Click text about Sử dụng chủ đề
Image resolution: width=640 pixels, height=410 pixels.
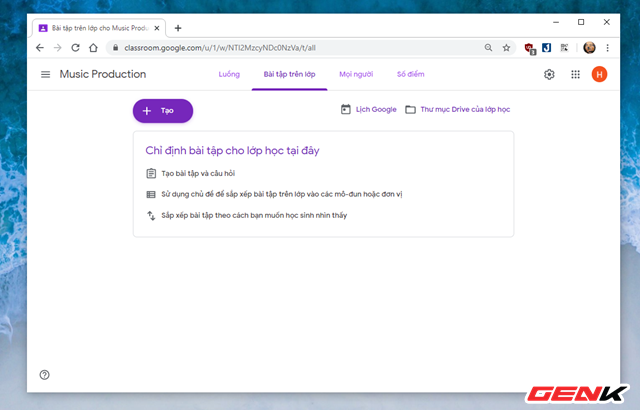tap(282, 194)
